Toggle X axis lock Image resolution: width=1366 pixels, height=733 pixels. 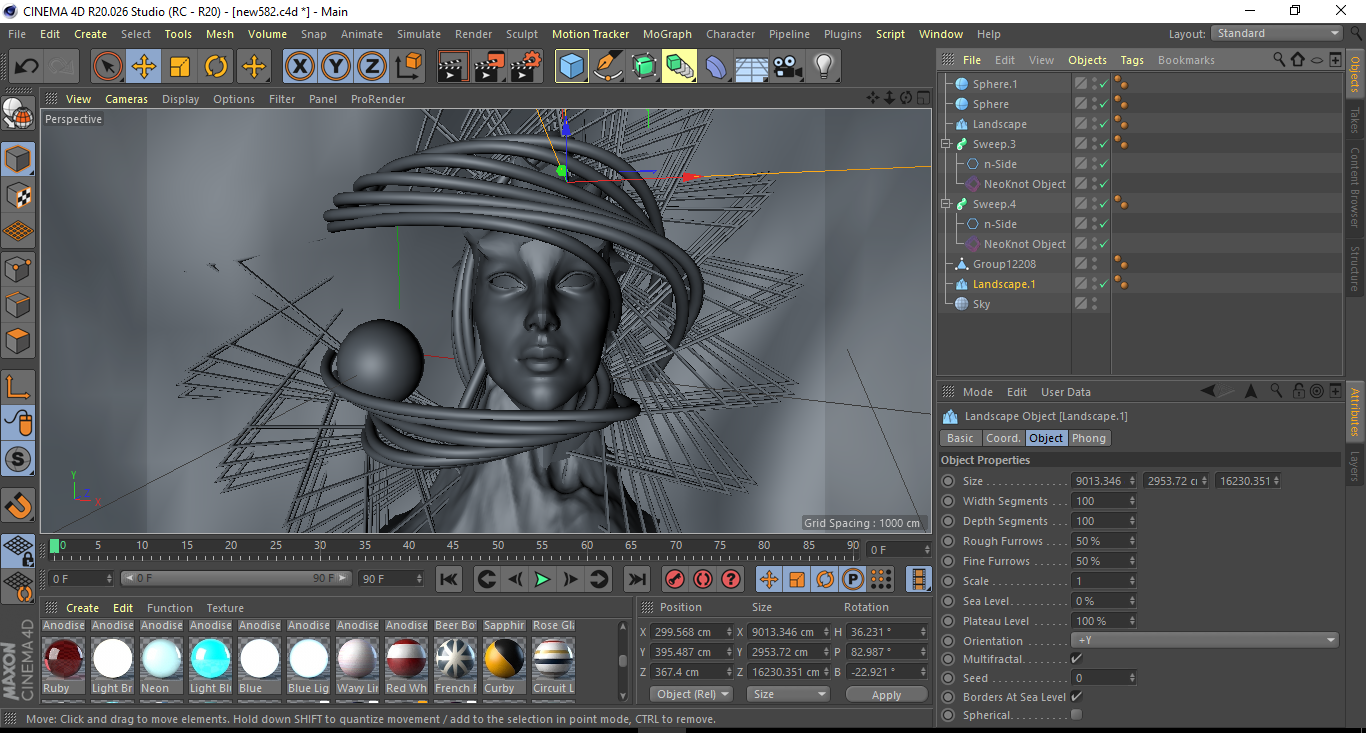click(299, 67)
